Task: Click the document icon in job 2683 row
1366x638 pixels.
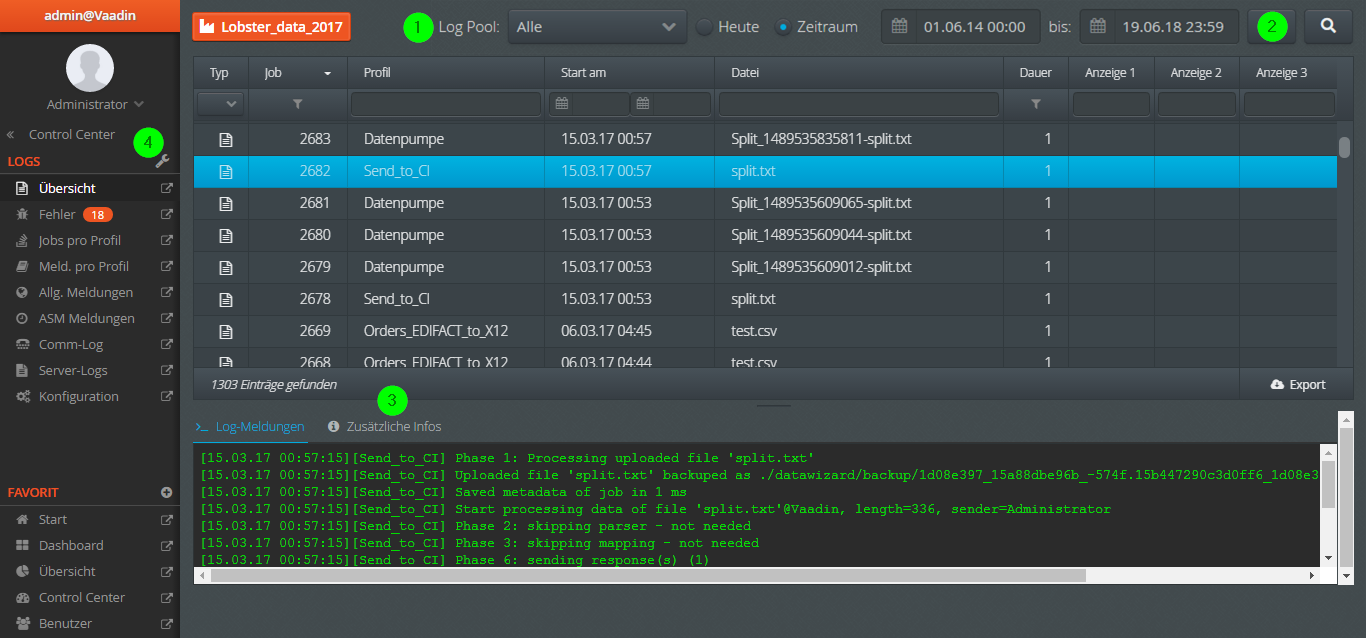Action: 226,139
